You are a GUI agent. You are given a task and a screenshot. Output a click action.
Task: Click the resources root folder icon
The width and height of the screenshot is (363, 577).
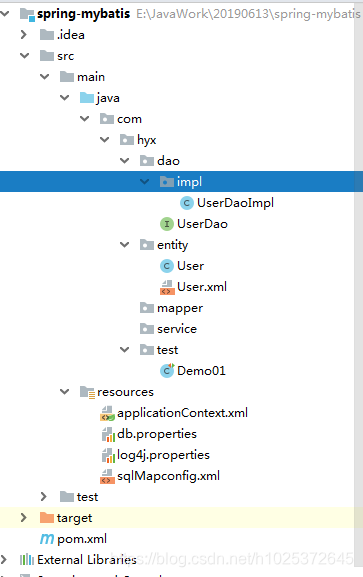pos(88,392)
